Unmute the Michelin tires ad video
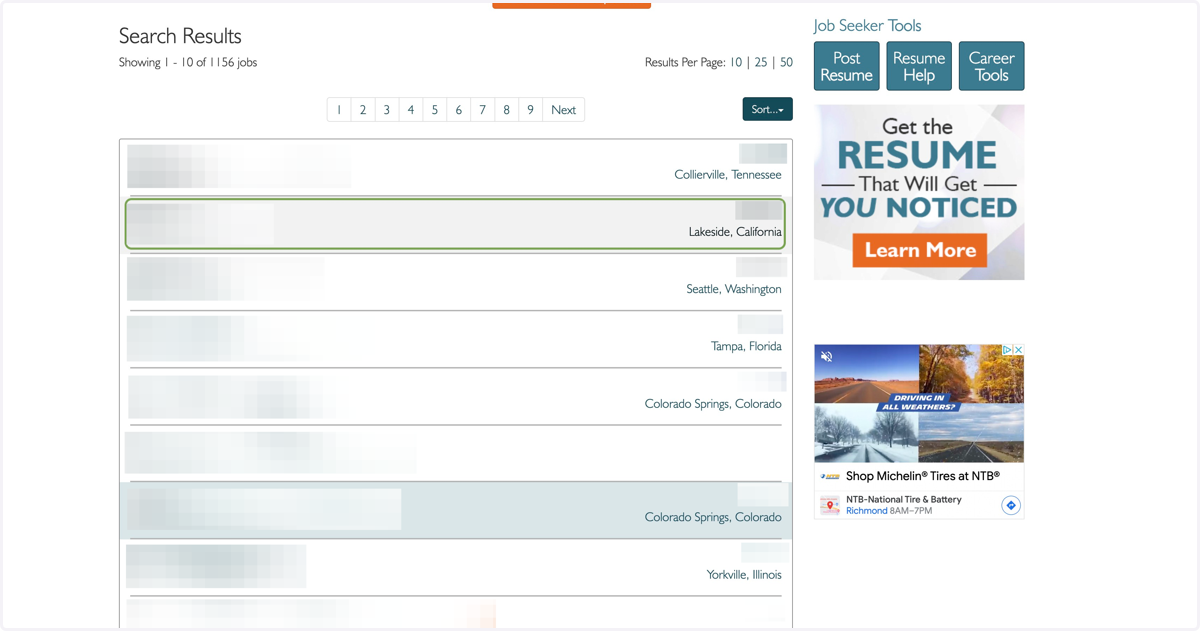 [x=827, y=357]
